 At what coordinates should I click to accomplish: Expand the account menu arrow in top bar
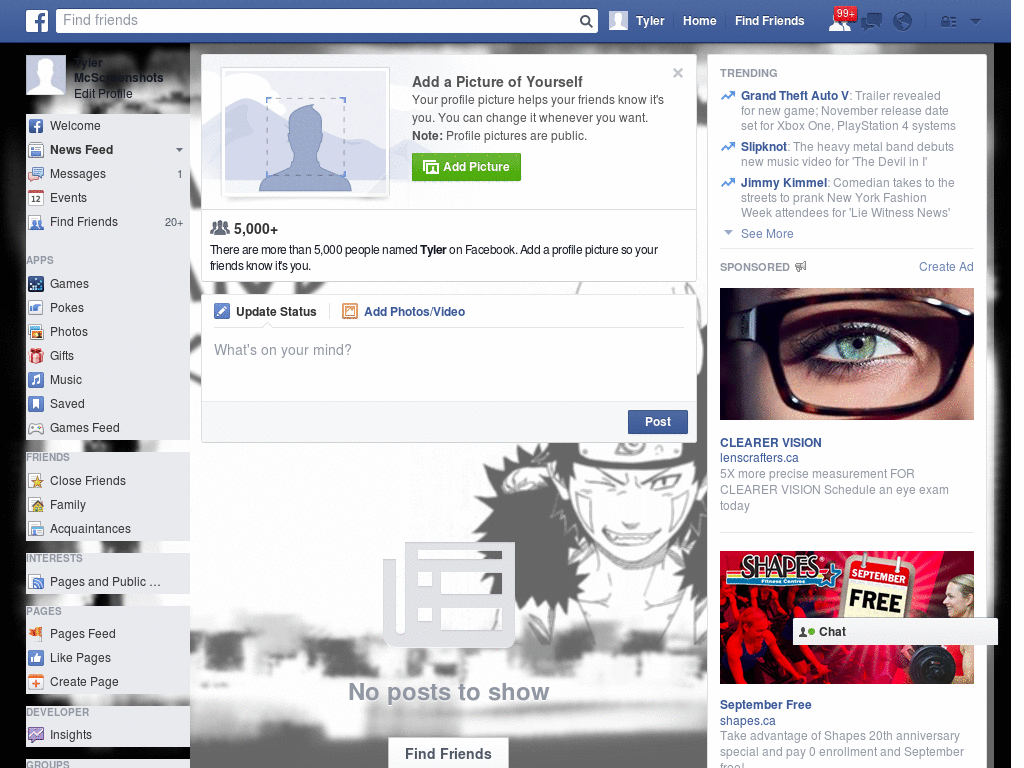point(976,22)
